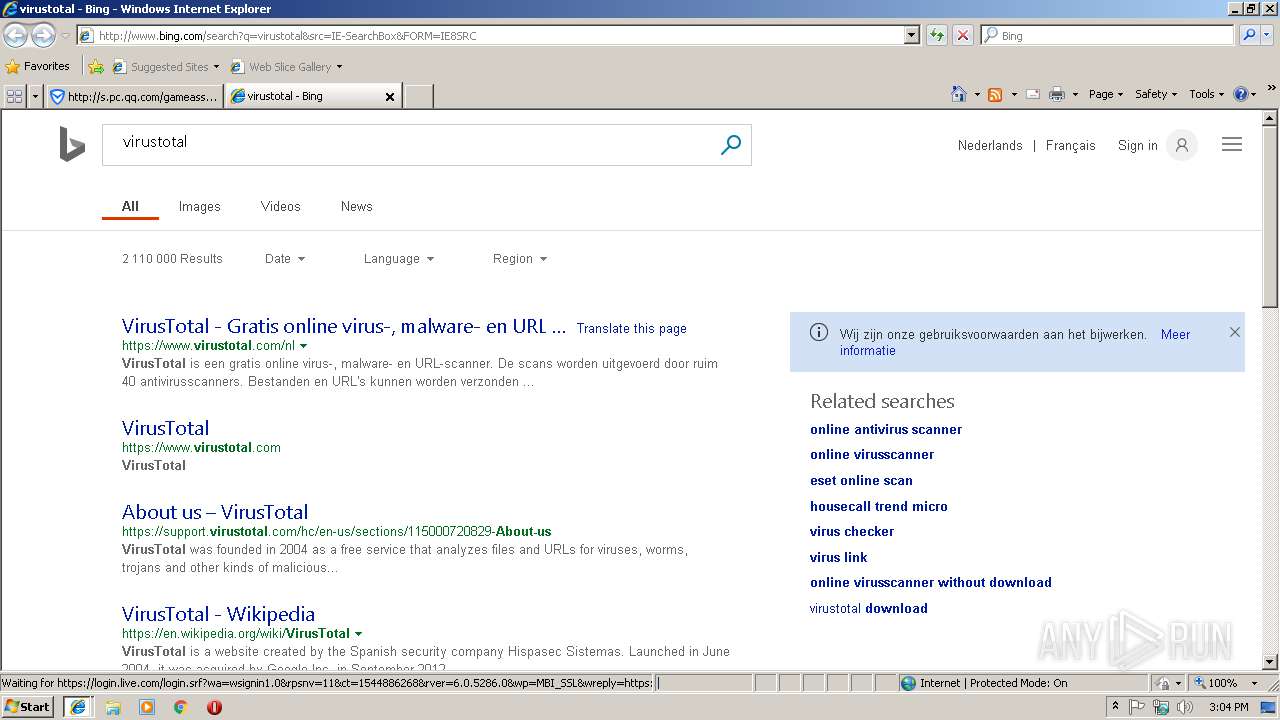Click the IE Back navigation button
This screenshot has width=1280, height=720.
[15, 35]
